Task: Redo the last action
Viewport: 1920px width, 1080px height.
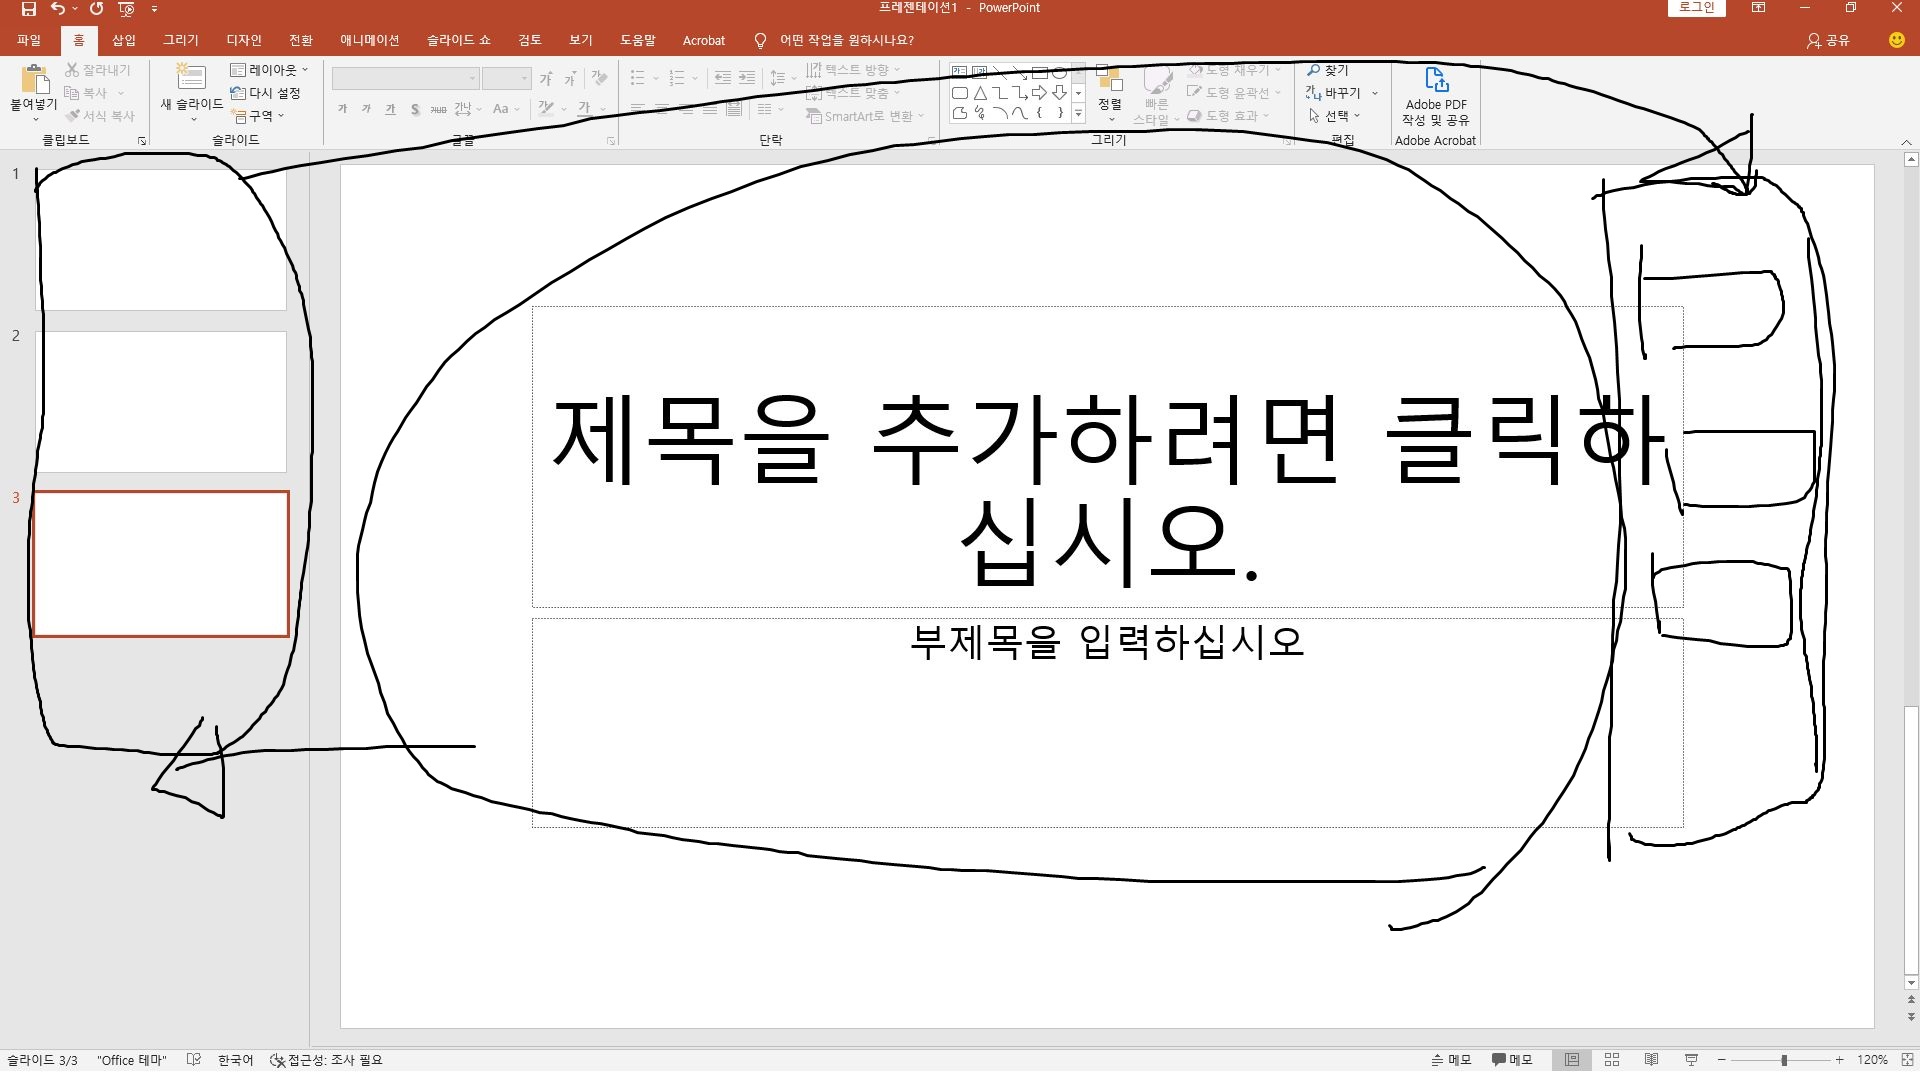Action: 97,9
